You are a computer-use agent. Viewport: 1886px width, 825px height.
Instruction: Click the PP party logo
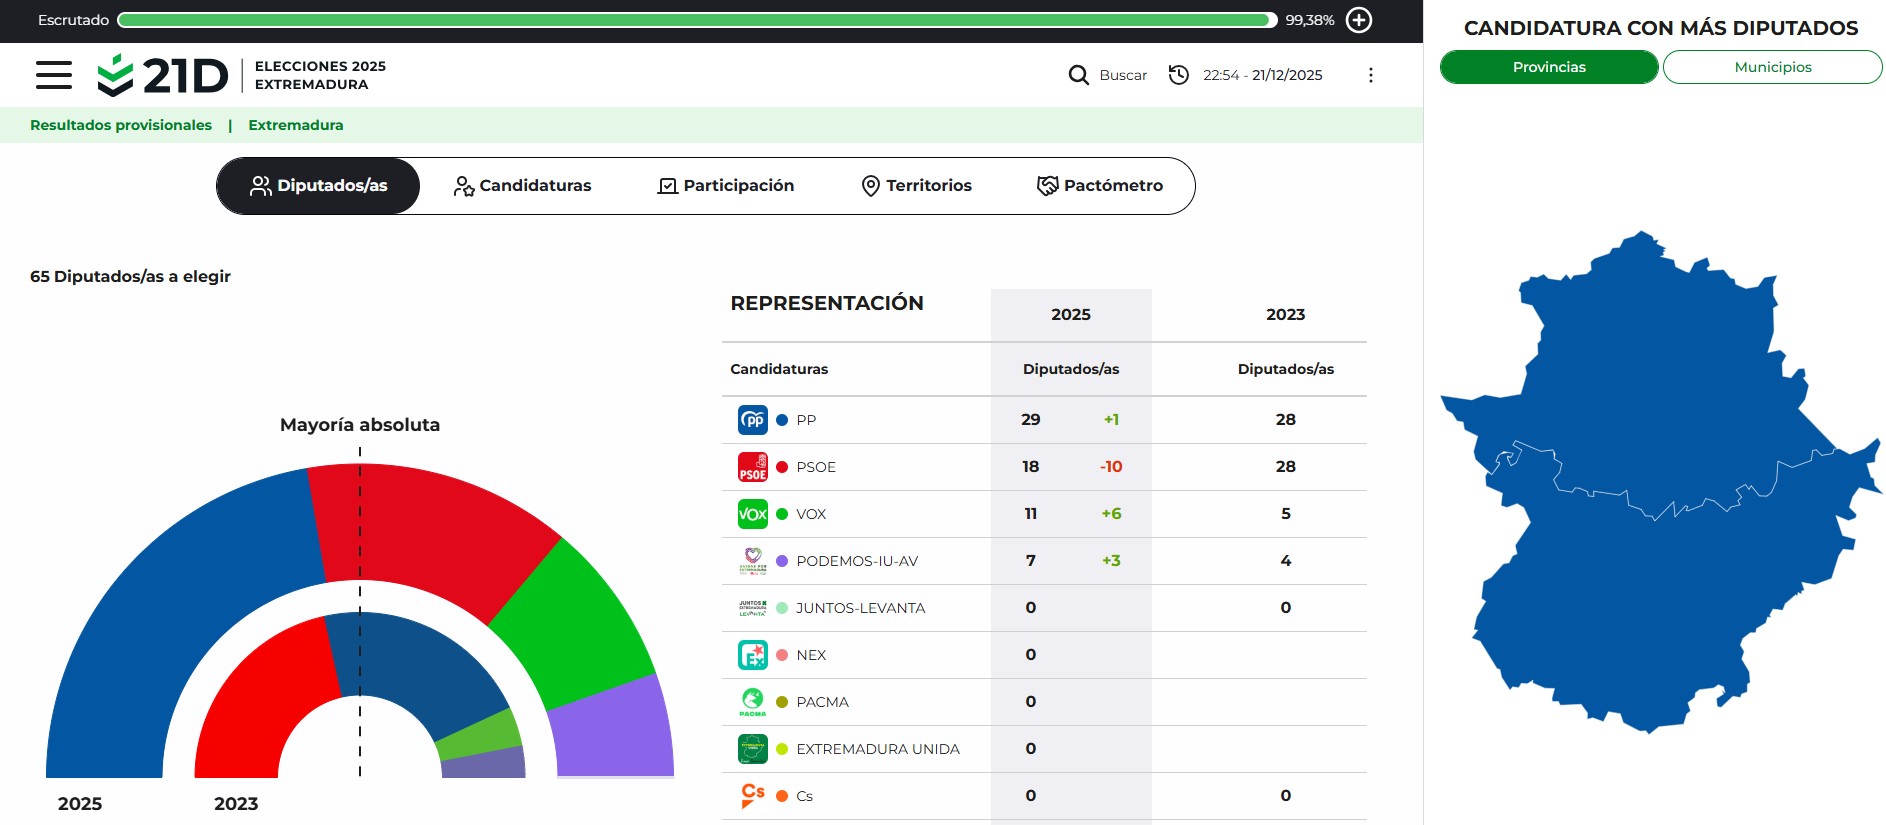coord(752,420)
